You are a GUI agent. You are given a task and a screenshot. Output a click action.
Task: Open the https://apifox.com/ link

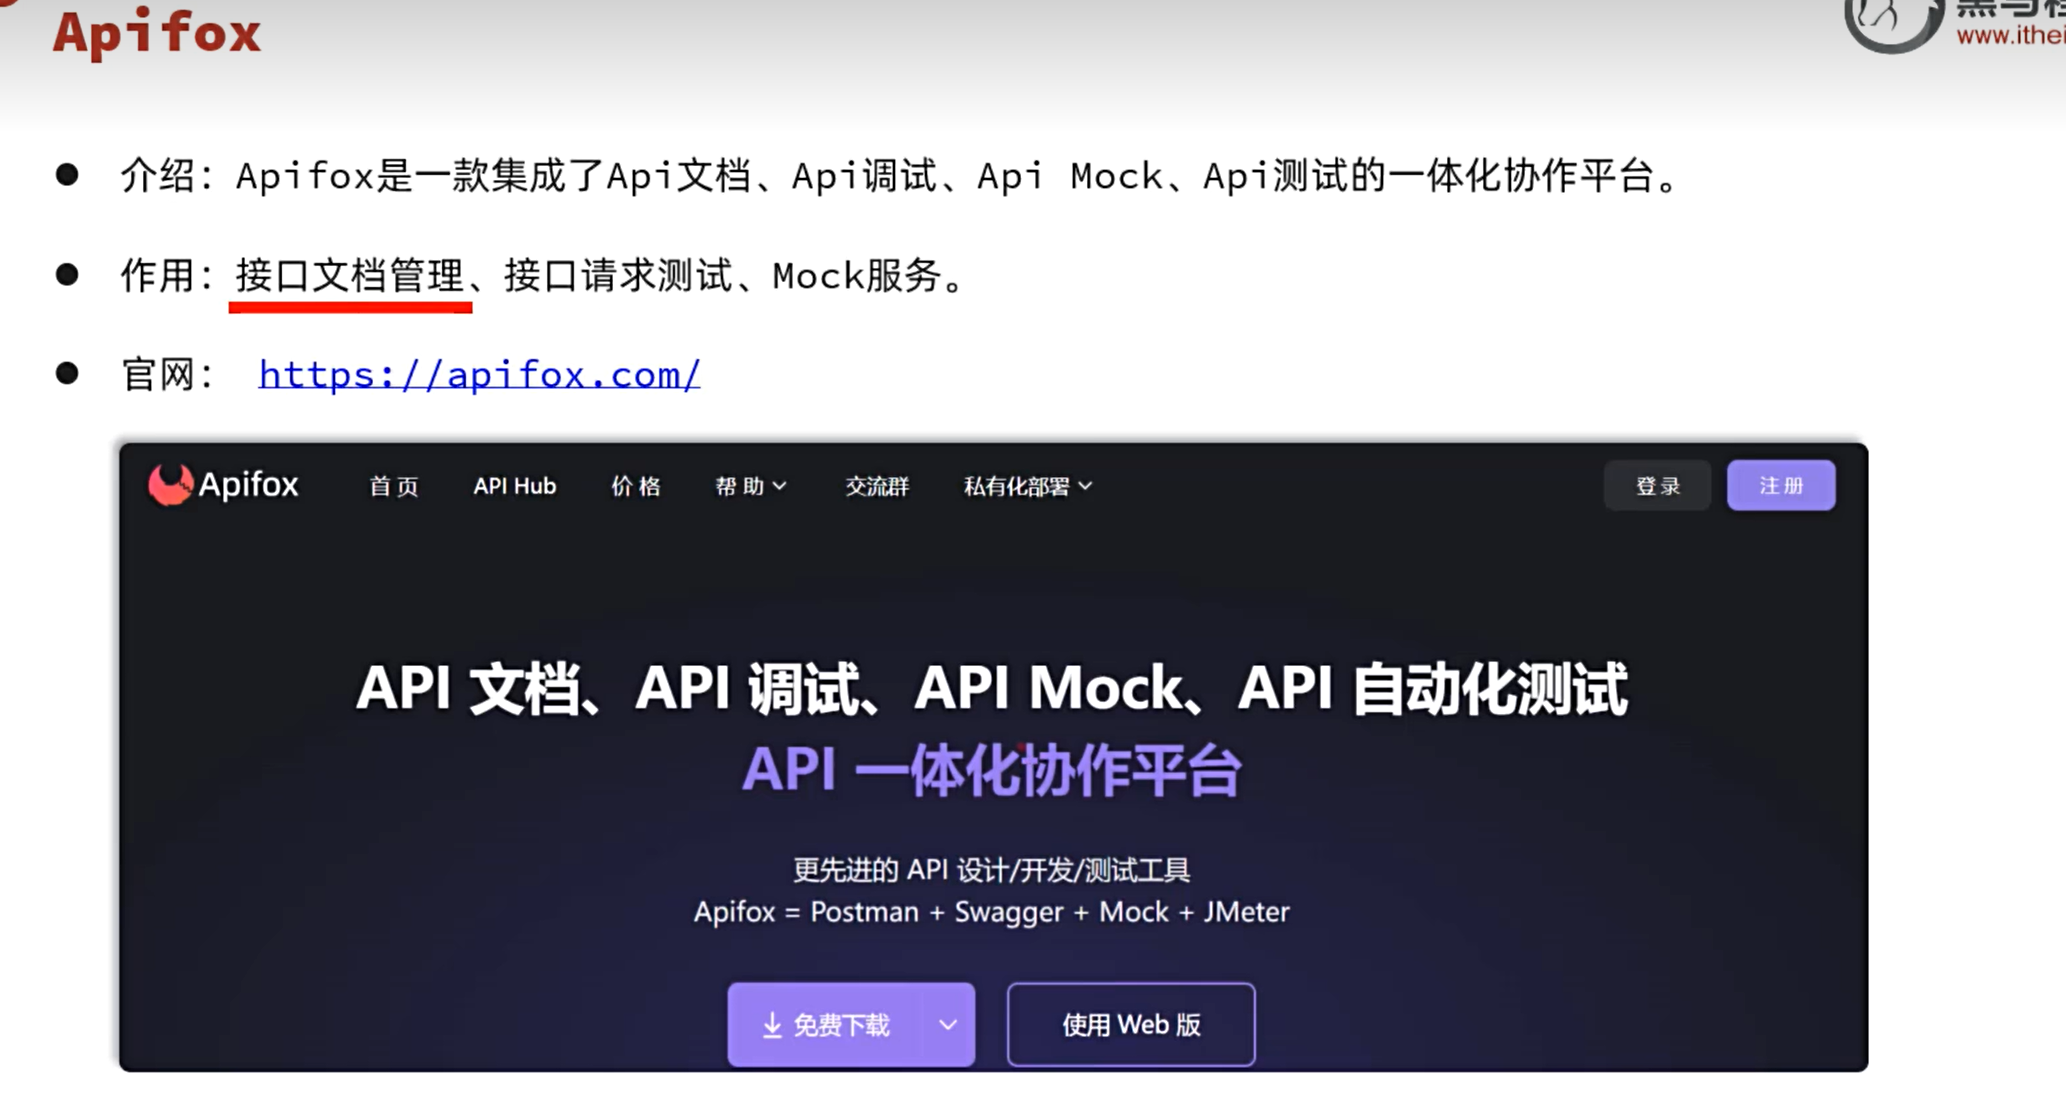pyautogui.click(x=479, y=375)
